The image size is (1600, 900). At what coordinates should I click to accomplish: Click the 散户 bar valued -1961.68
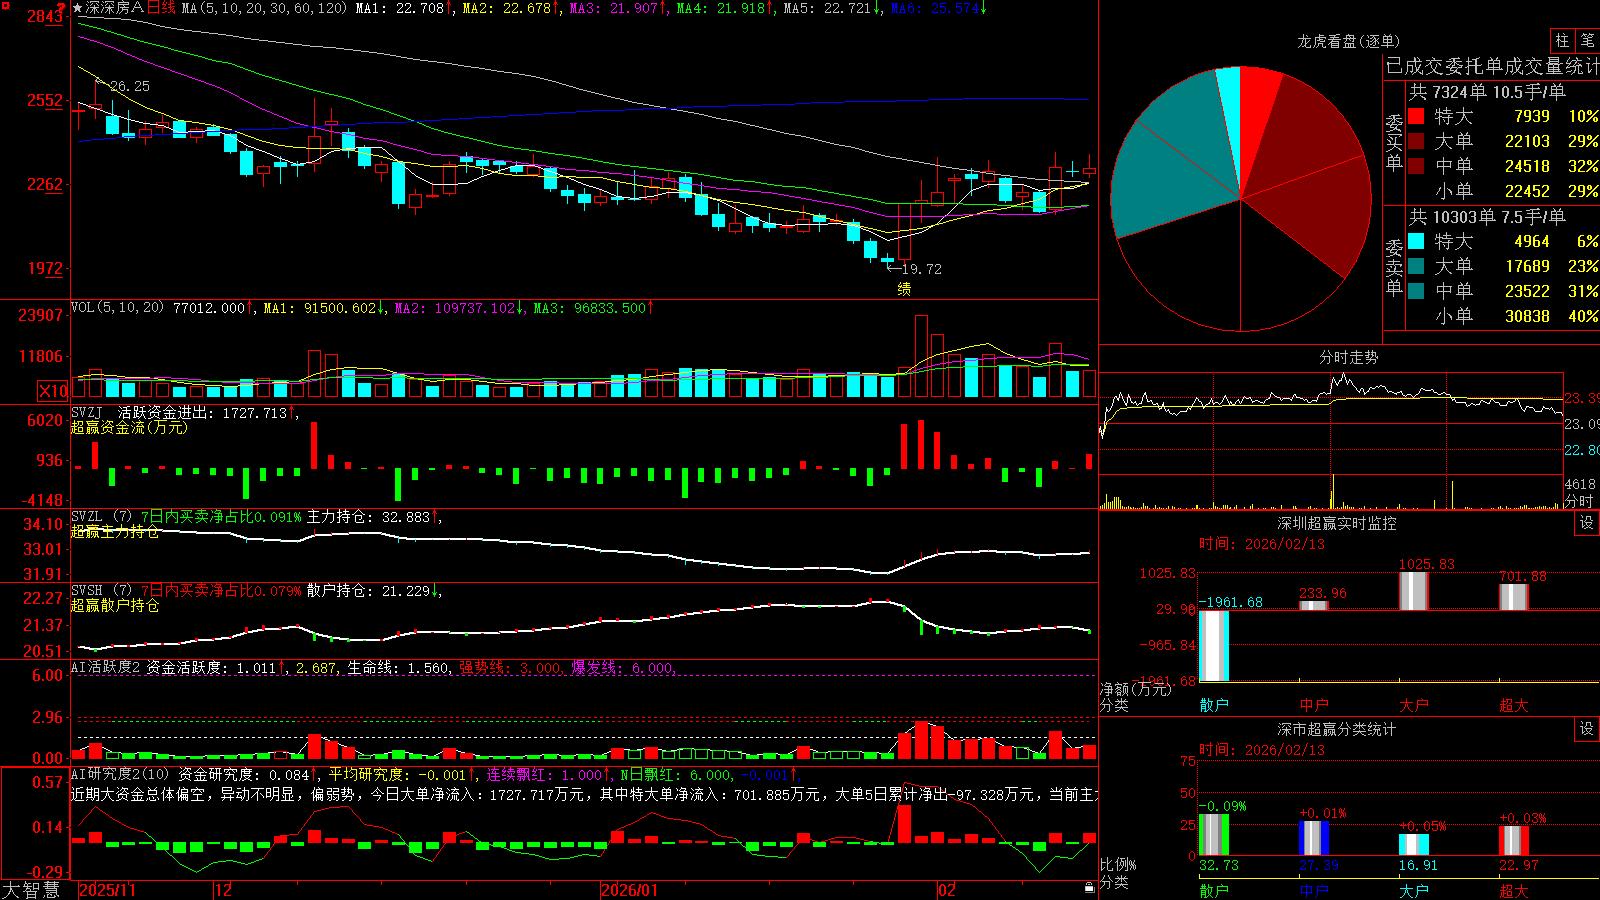pos(1214,646)
